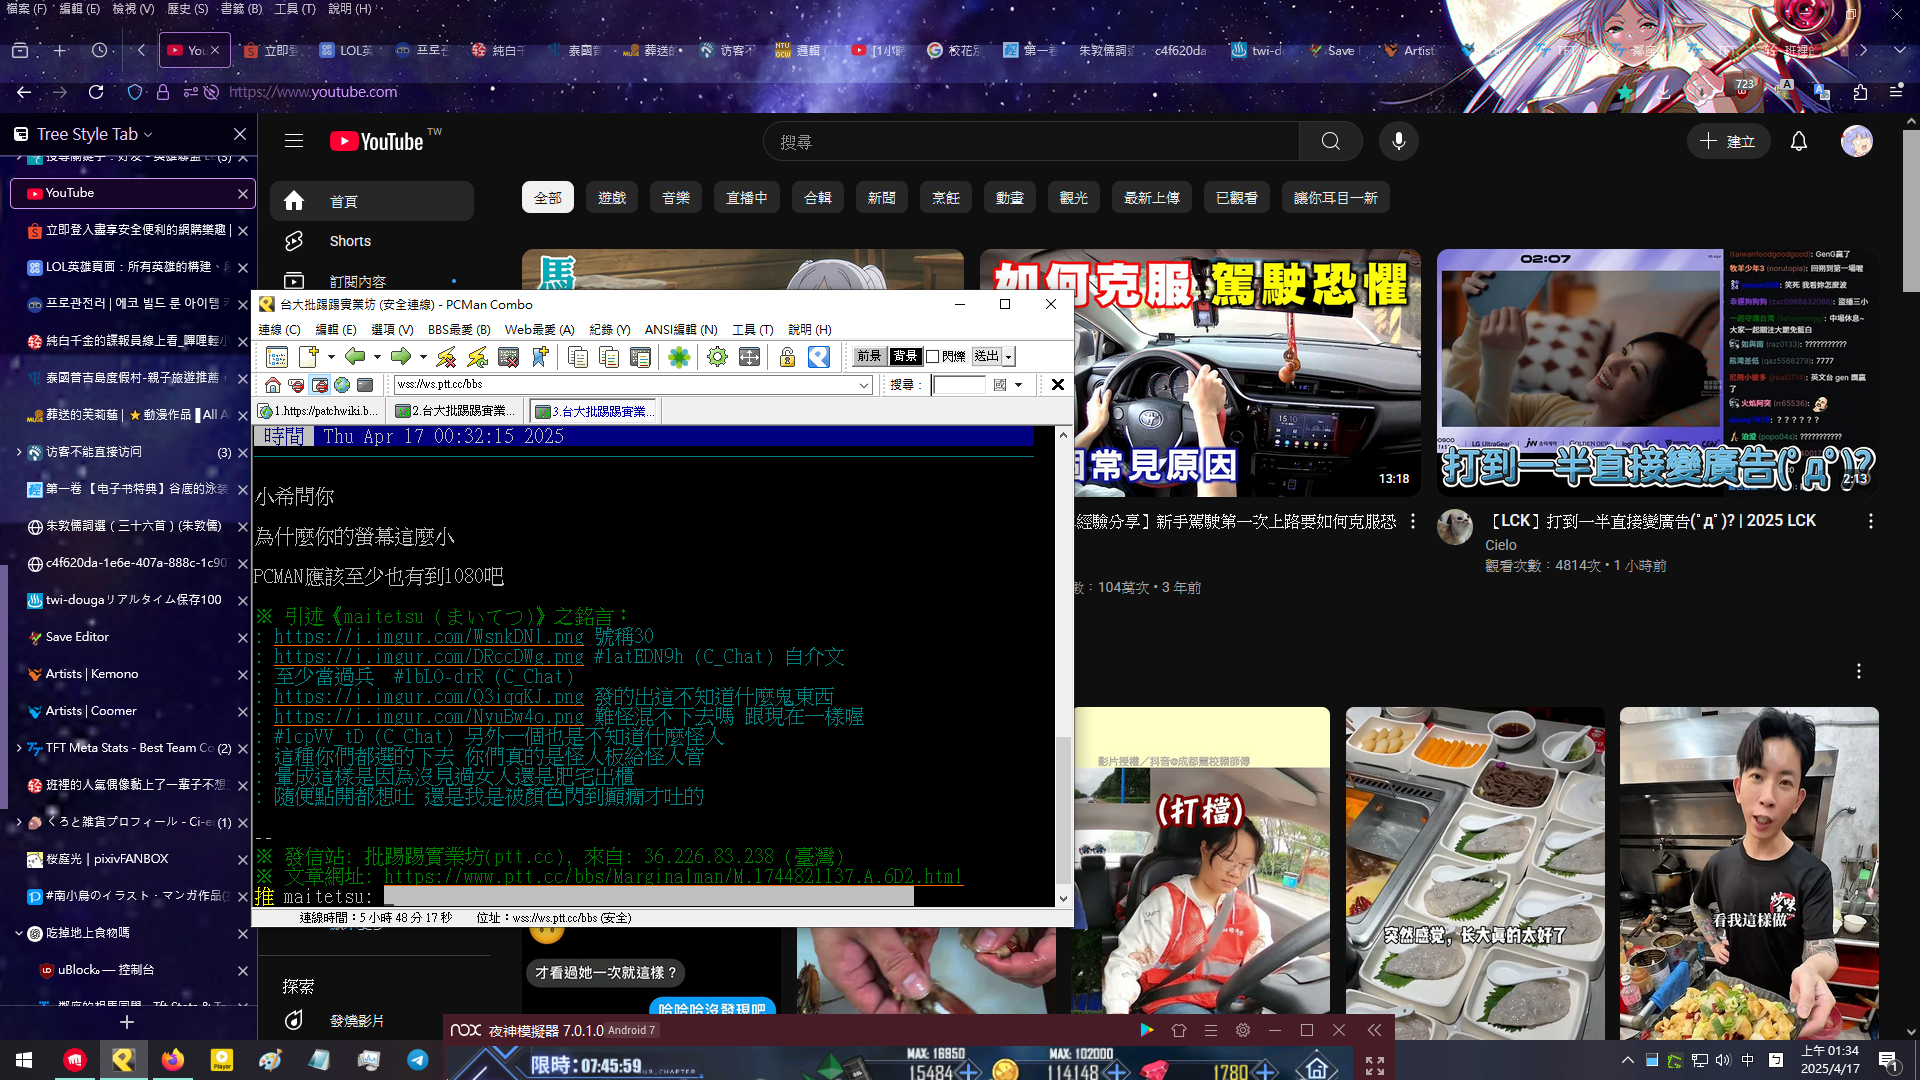Open Firefox from the Windows taskbar
Screen dimensions: 1920x1080
click(x=173, y=1060)
